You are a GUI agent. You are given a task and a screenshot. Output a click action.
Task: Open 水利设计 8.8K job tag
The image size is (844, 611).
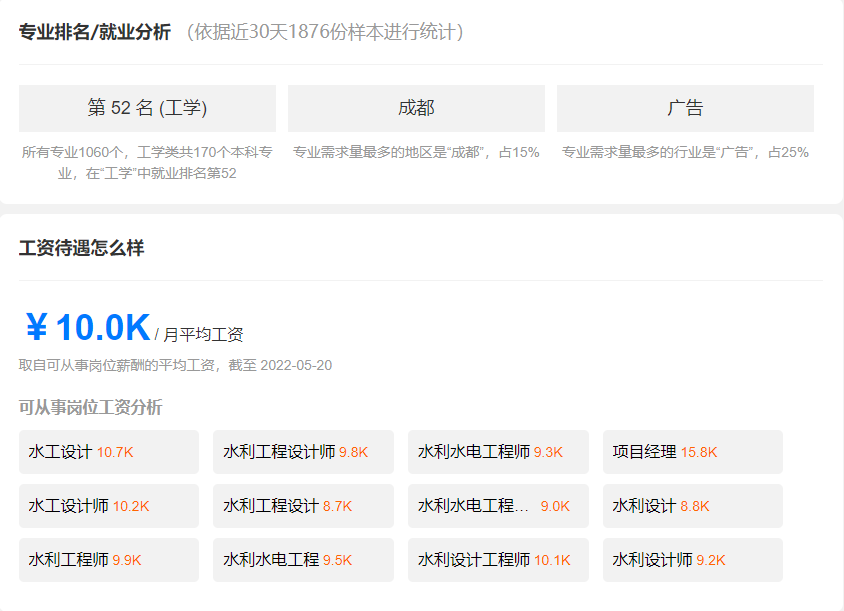(x=693, y=506)
